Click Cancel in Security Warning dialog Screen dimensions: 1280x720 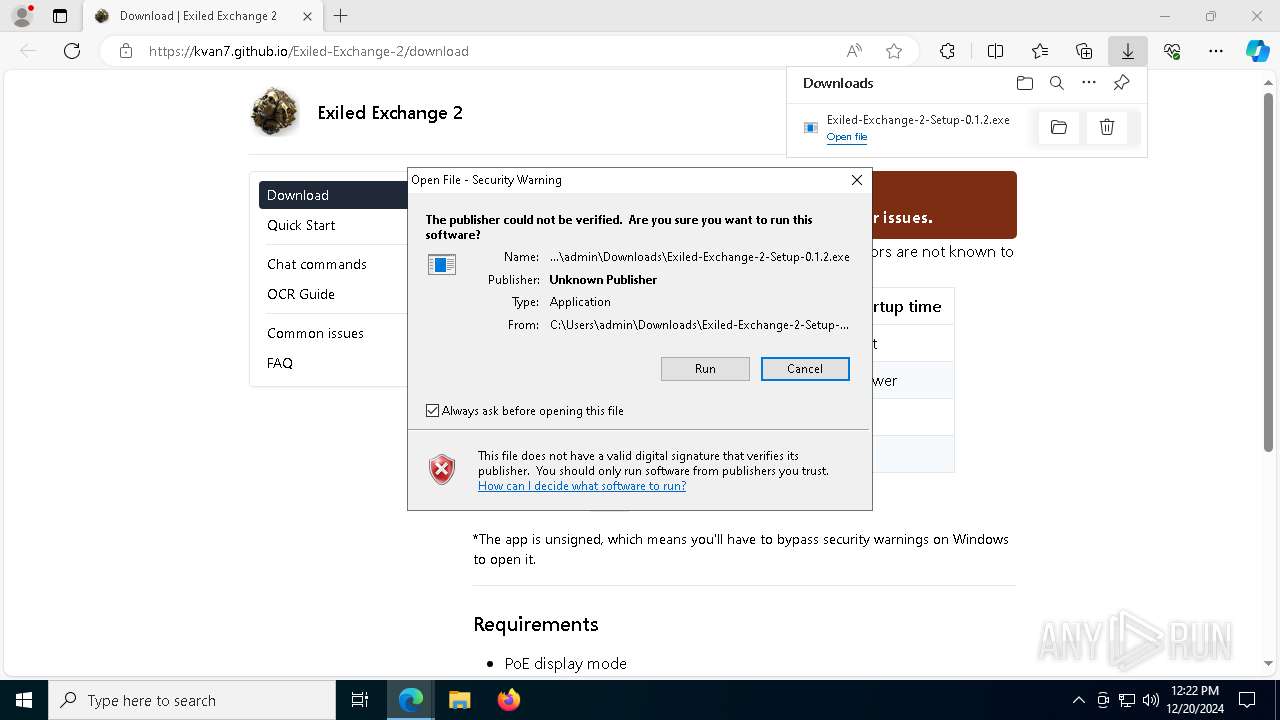pos(805,369)
